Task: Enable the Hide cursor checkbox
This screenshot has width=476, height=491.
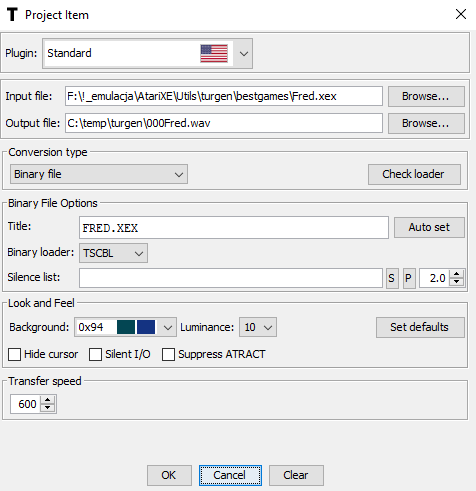Action: pyautogui.click(x=15, y=354)
